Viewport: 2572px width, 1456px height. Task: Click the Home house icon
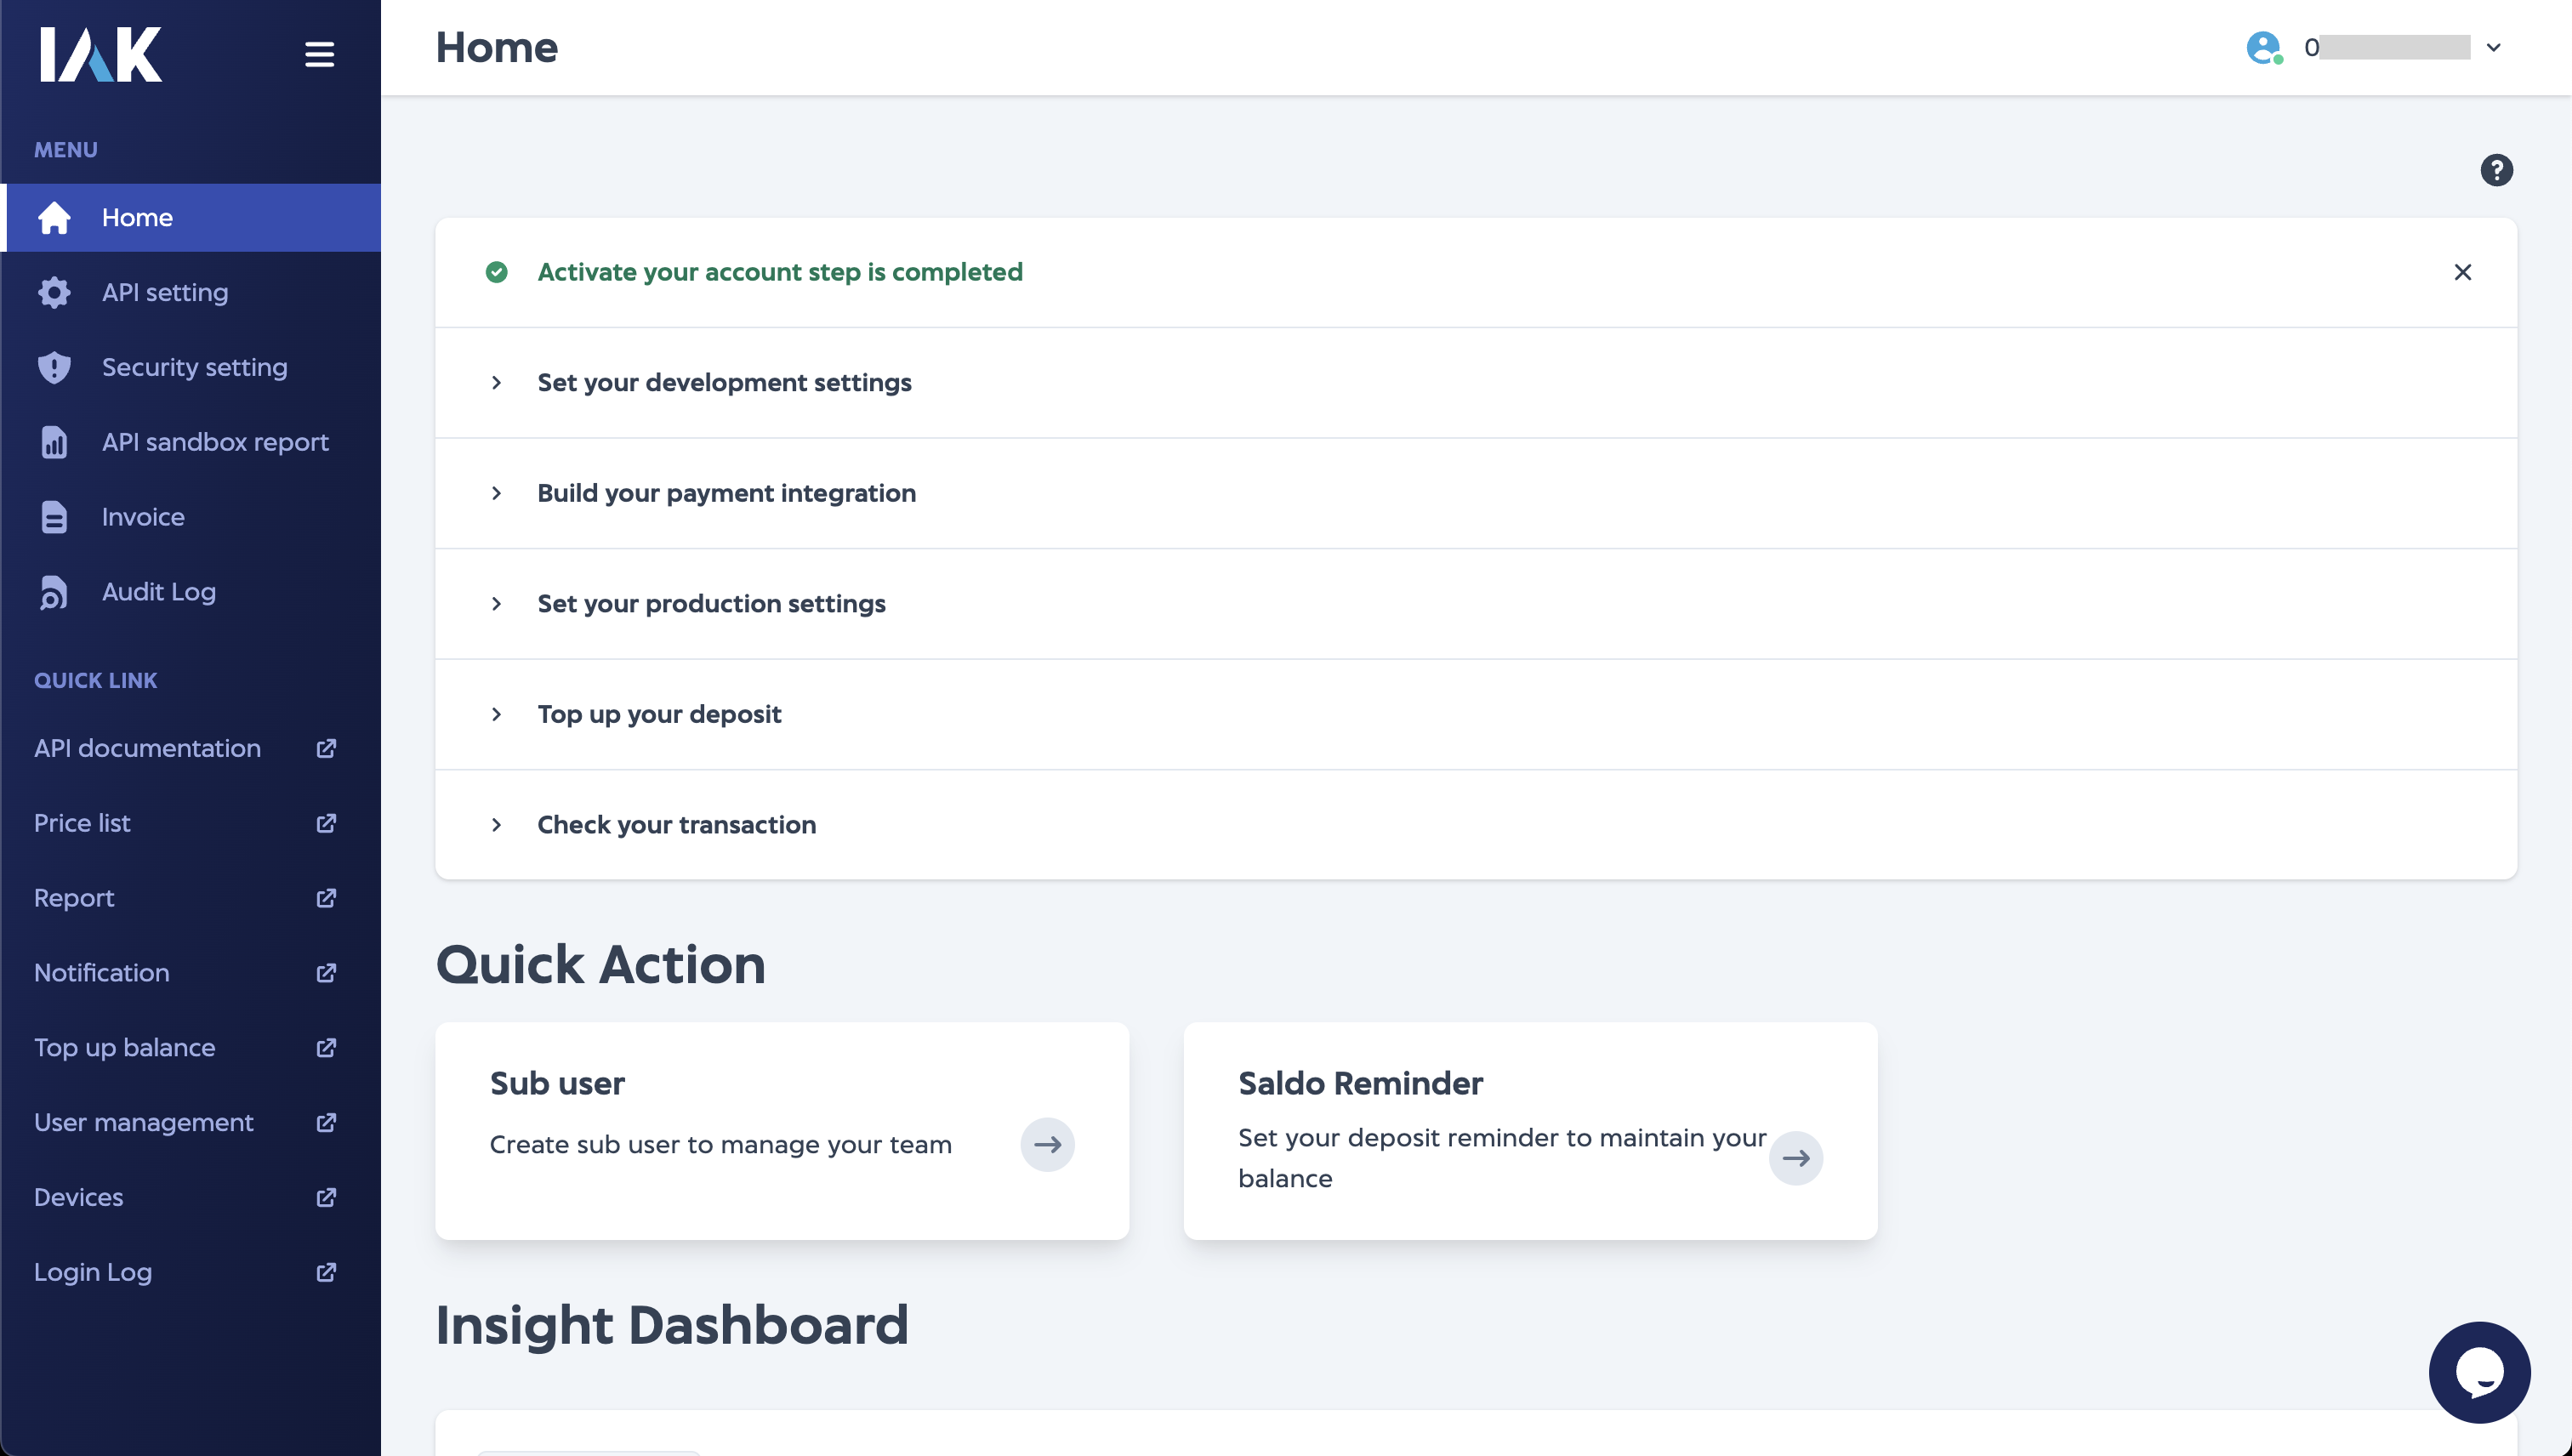point(54,217)
